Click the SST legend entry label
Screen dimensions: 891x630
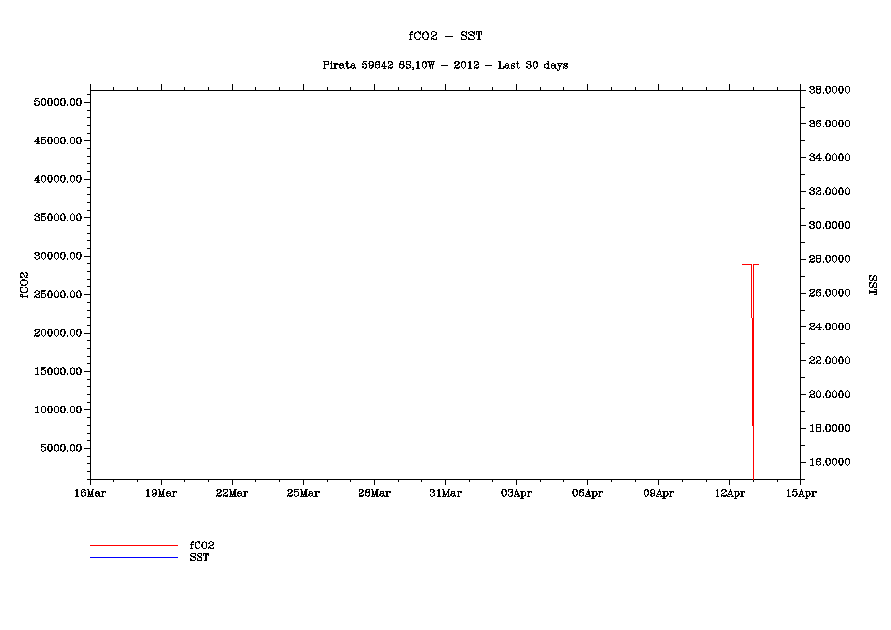coord(199,557)
